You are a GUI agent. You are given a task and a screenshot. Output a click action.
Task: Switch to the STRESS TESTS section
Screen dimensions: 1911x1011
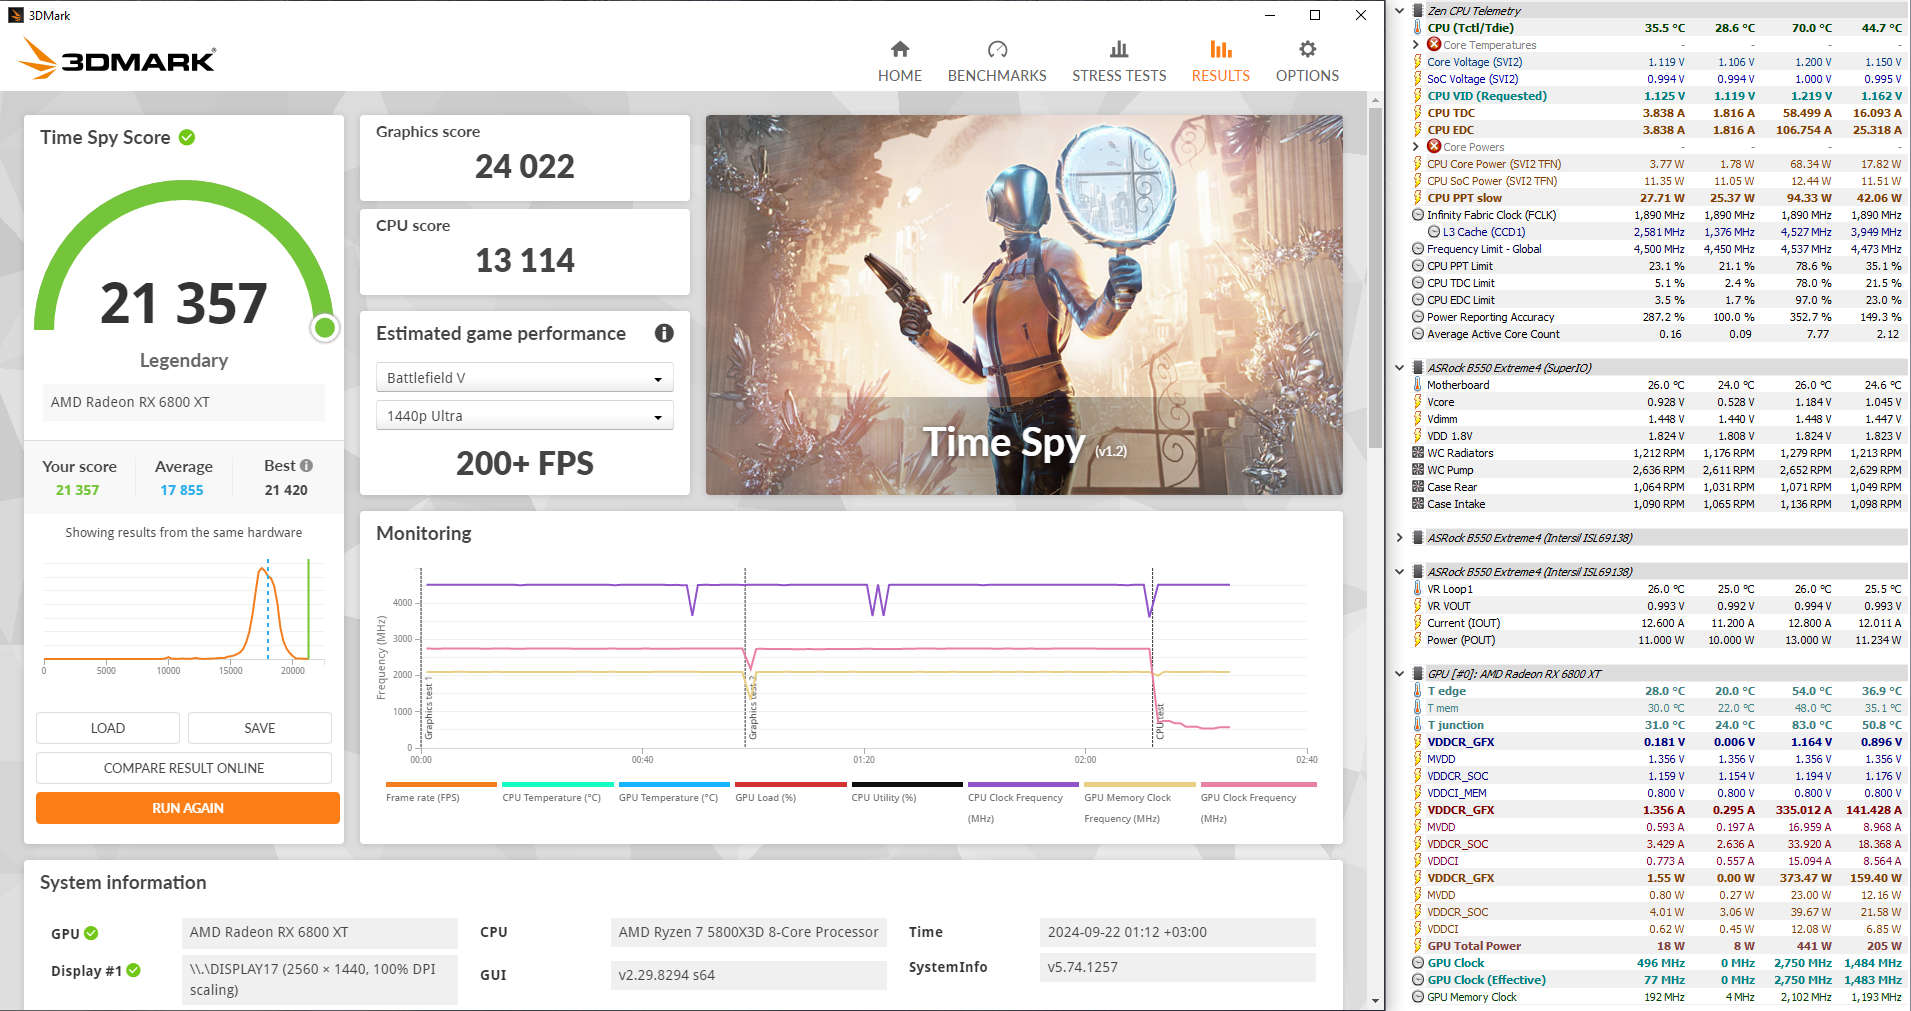pos(1119,62)
